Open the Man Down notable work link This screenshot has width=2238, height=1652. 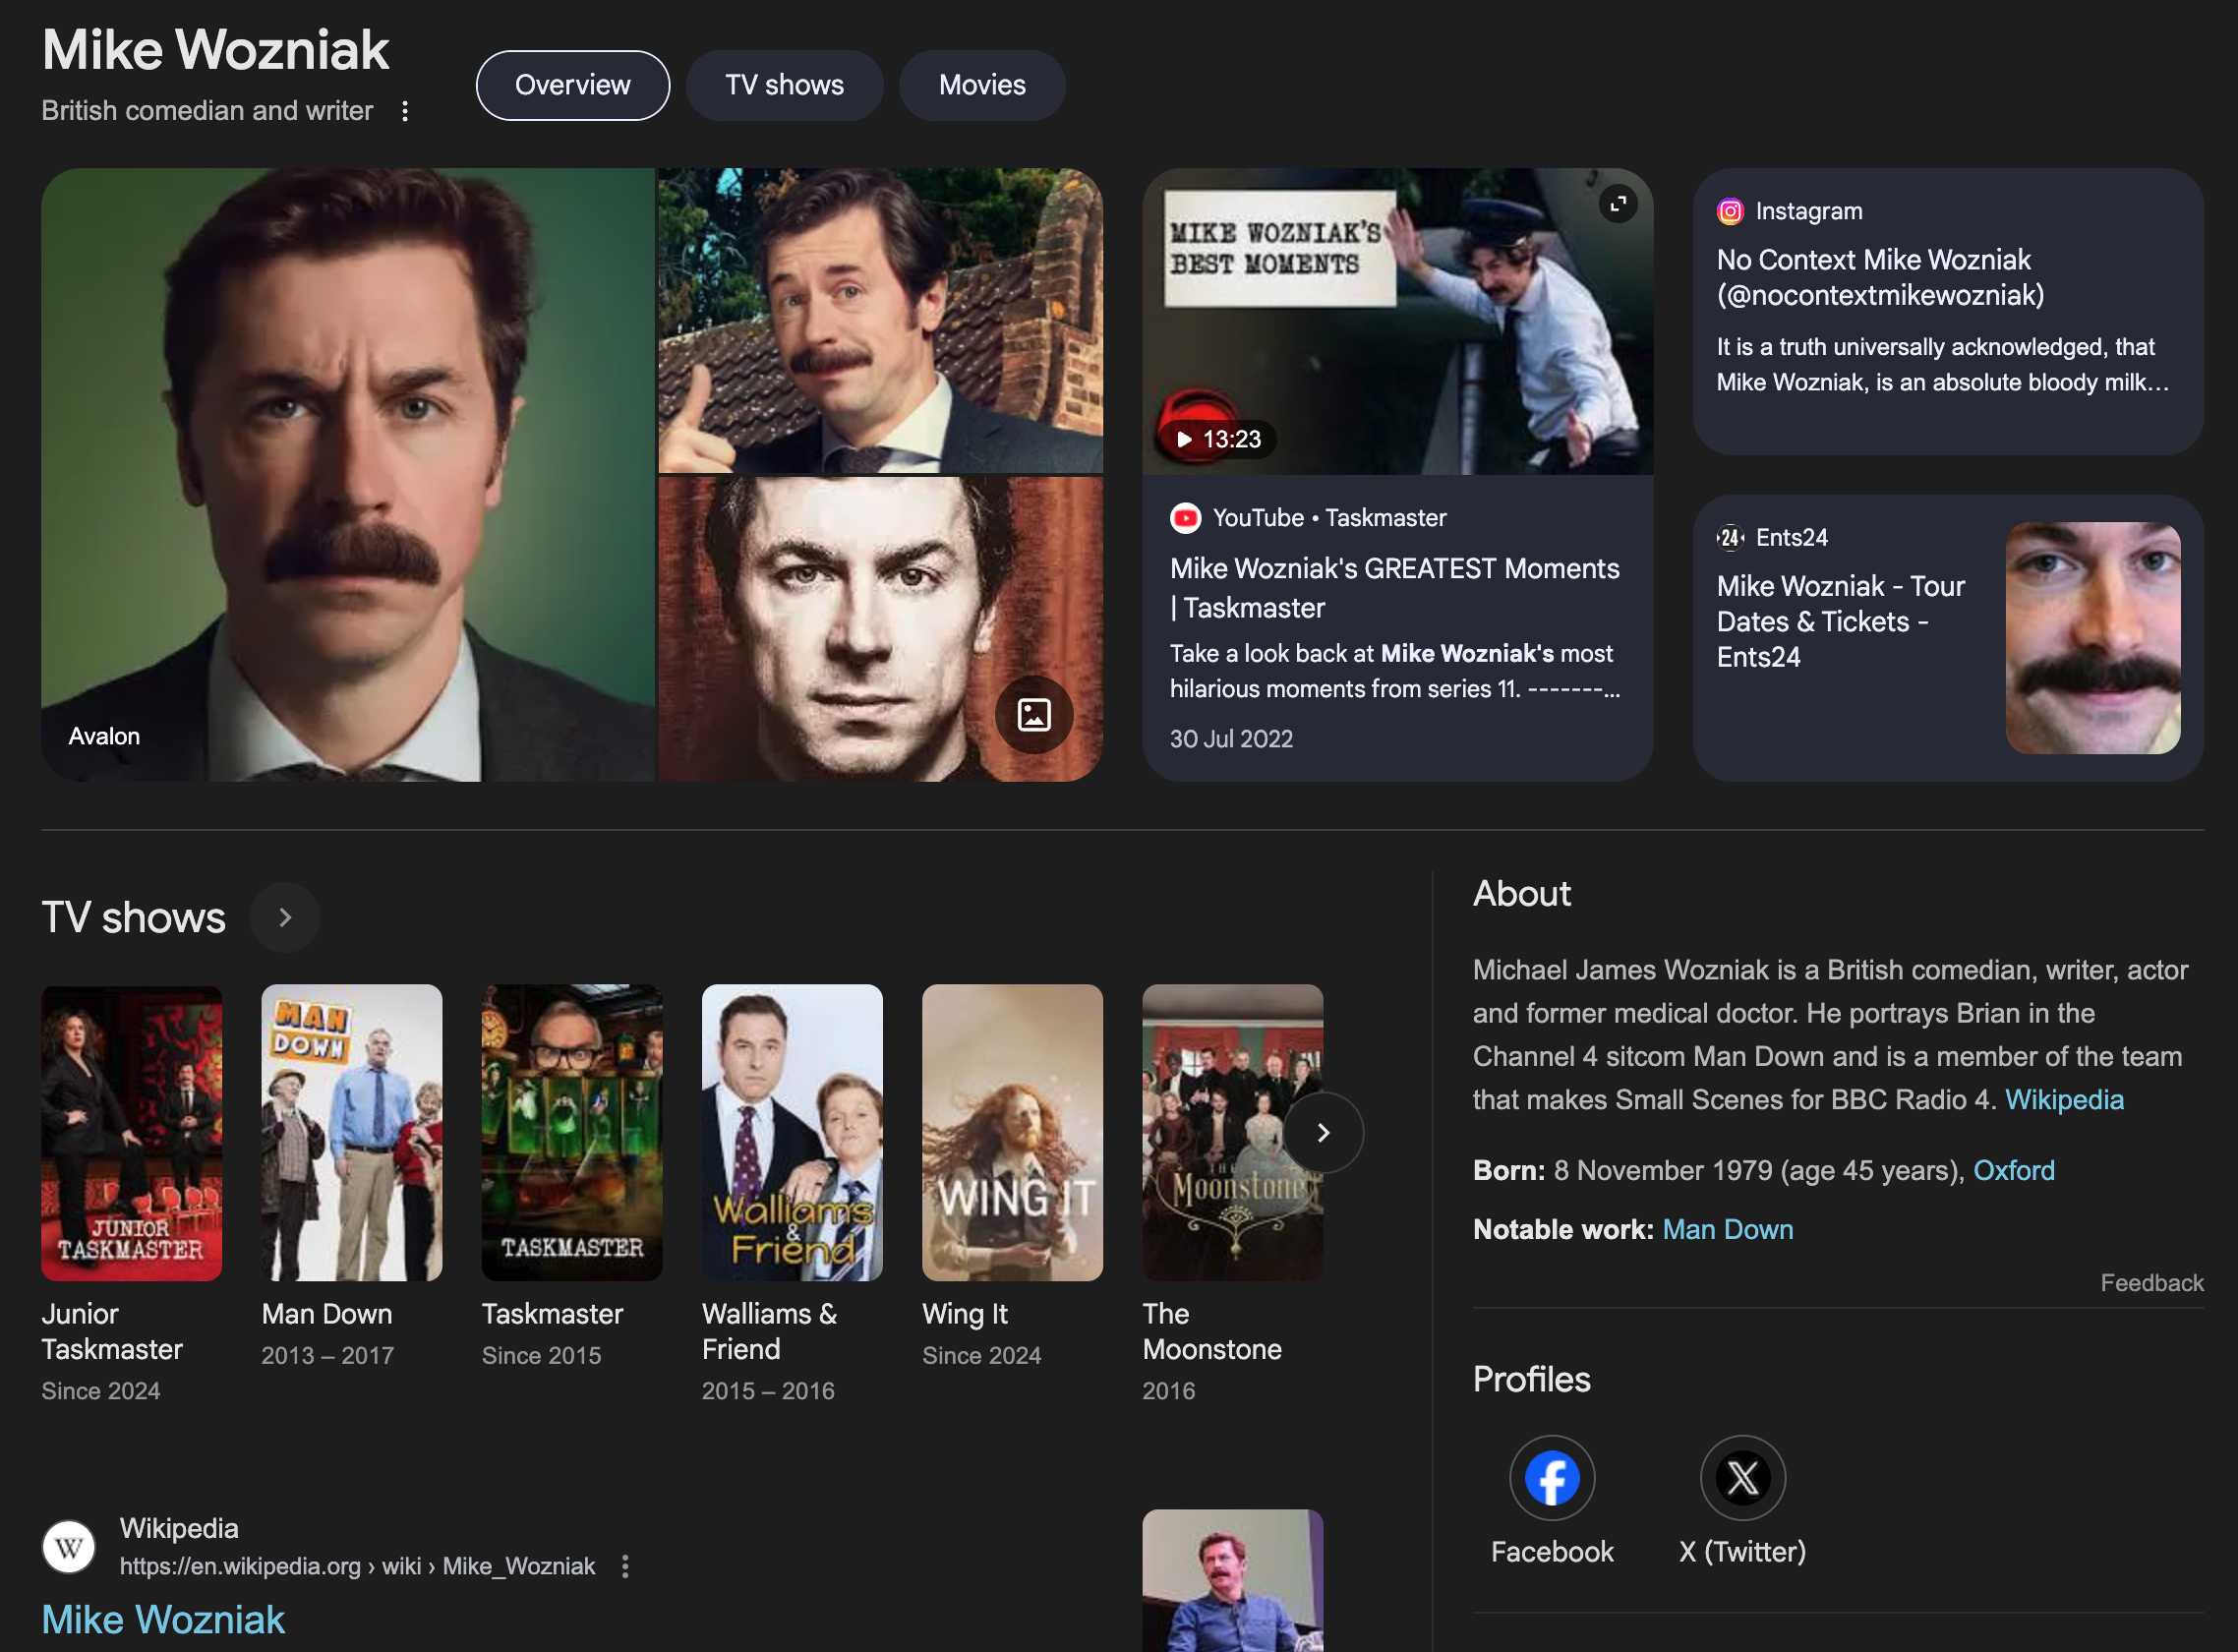point(1727,1229)
